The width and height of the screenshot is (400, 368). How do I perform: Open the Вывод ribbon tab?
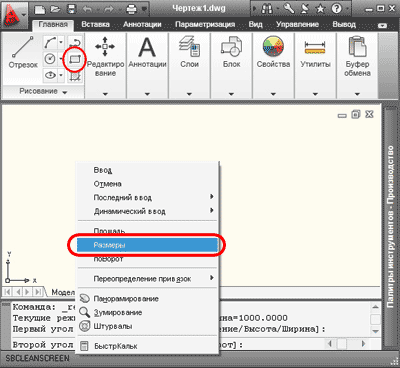coord(344,24)
